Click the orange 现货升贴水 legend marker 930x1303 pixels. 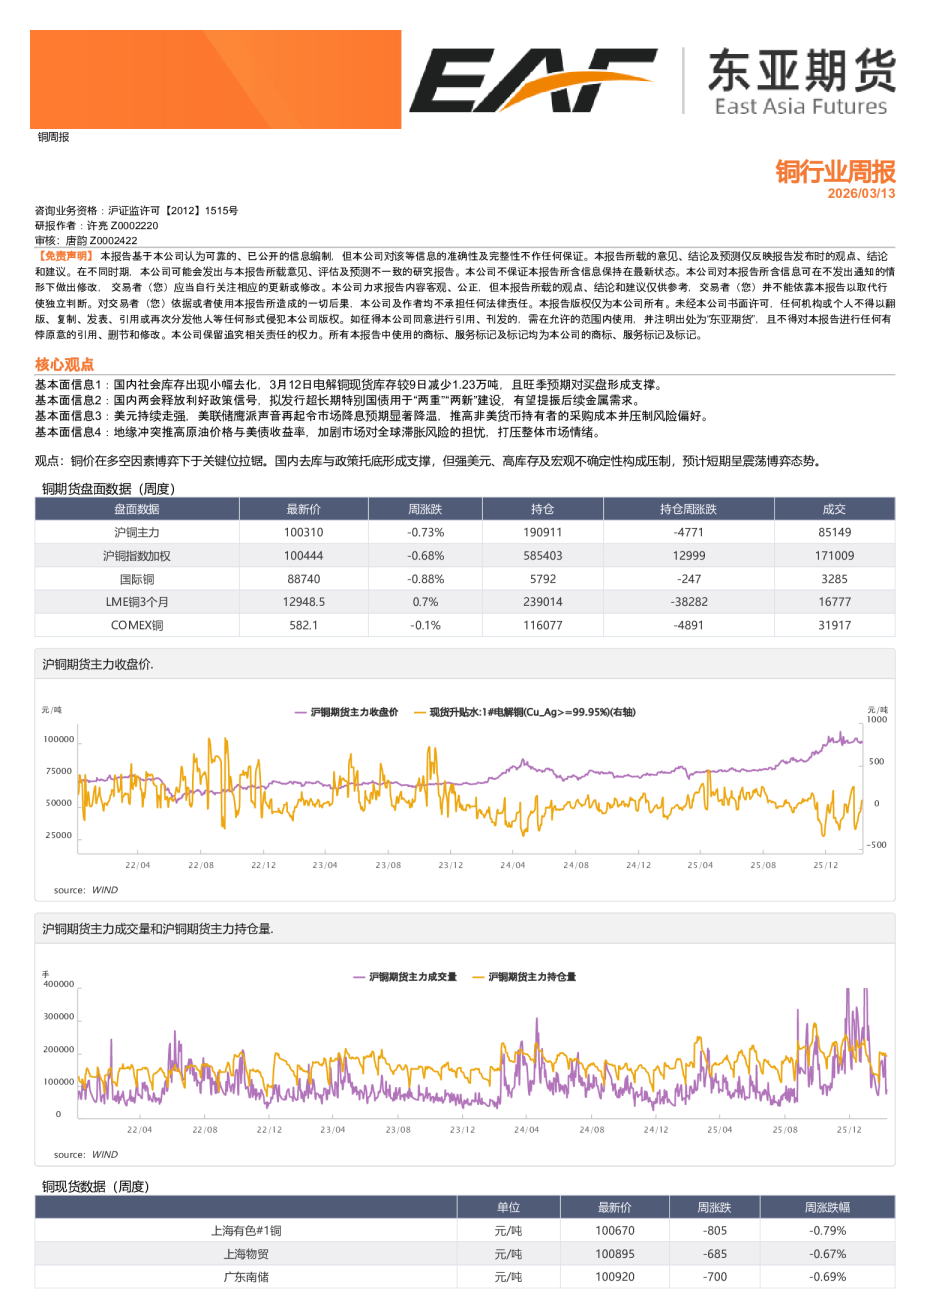[x=418, y=712]
